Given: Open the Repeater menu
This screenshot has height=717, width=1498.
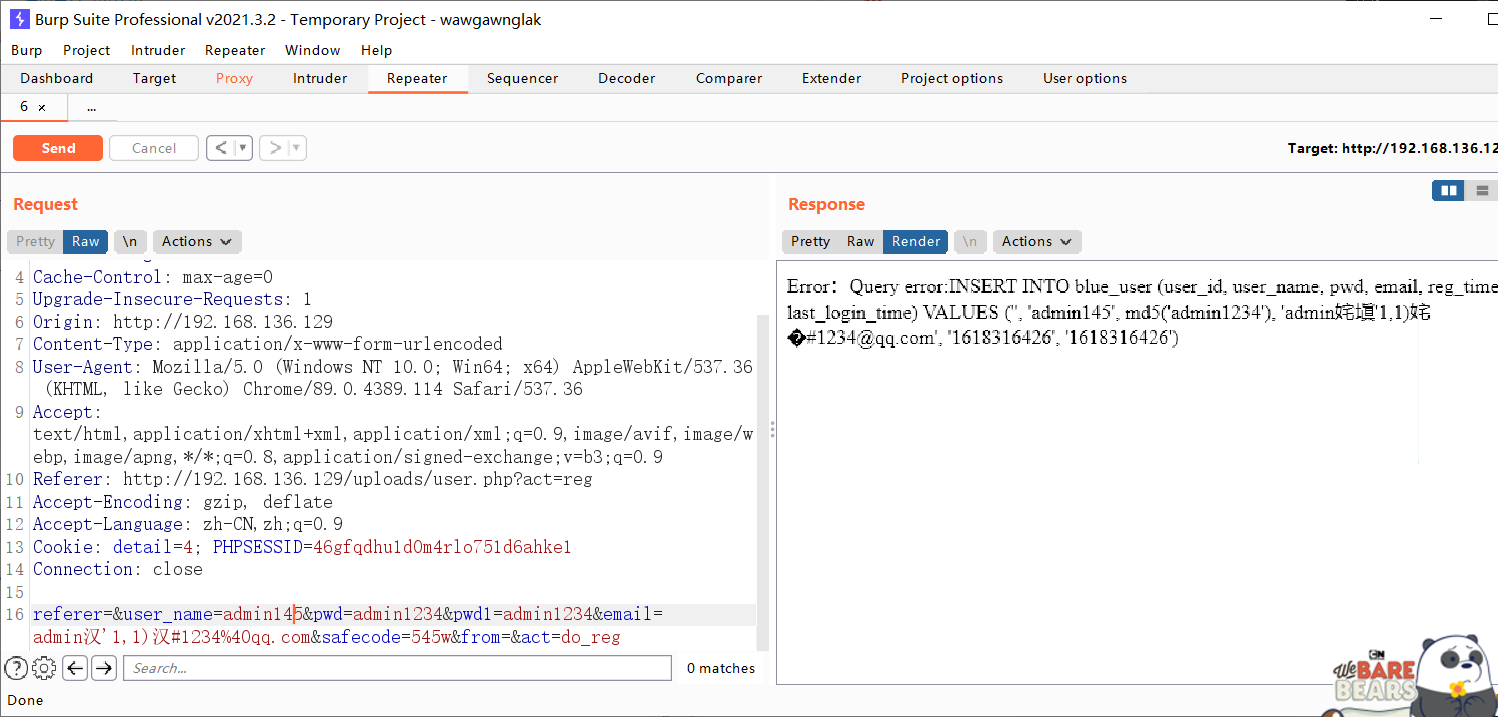Looking at the screenshot, I should pos(235,50).
